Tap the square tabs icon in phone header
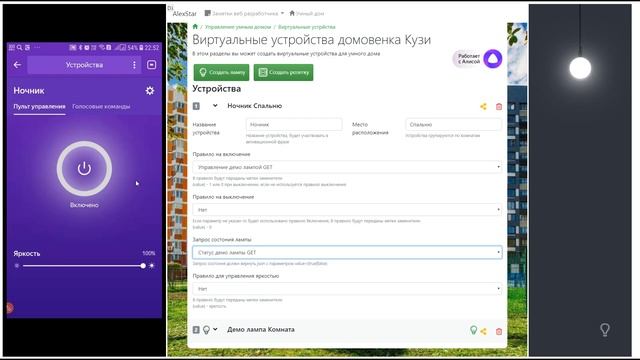The width and height of the screenshot is (640, 360). click(x=151, y=65)
